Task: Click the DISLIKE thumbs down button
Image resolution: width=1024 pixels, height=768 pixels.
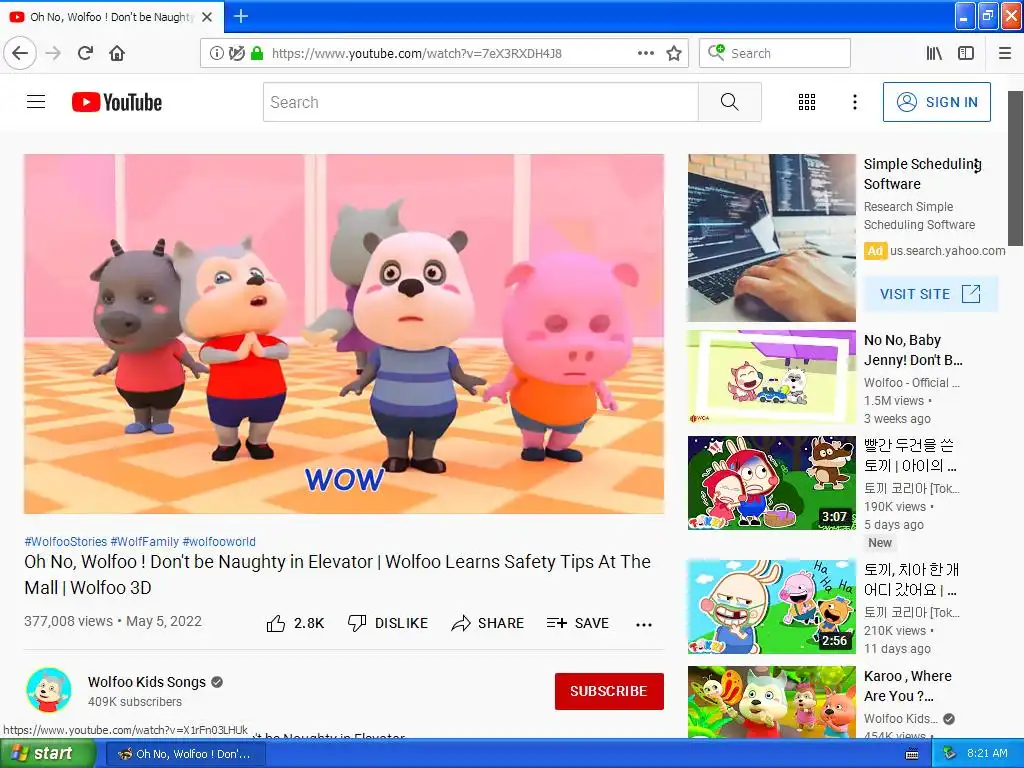Action: click(388, 623)
